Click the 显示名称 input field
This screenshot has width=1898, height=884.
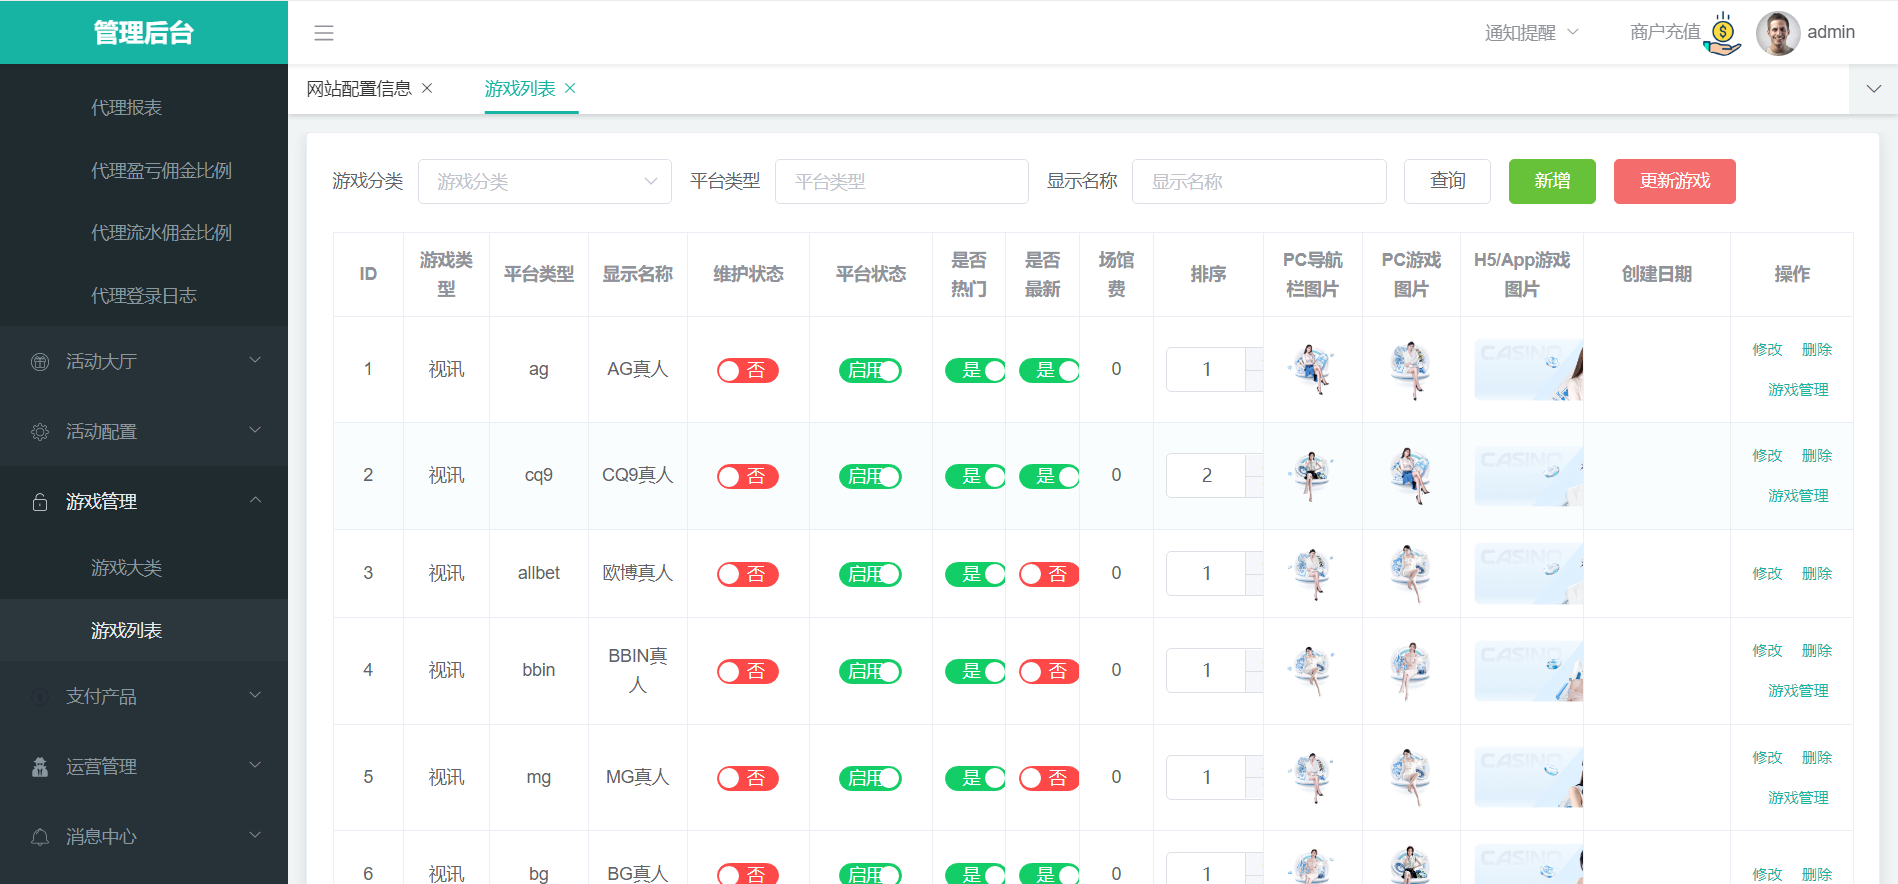click(1258, 182)
